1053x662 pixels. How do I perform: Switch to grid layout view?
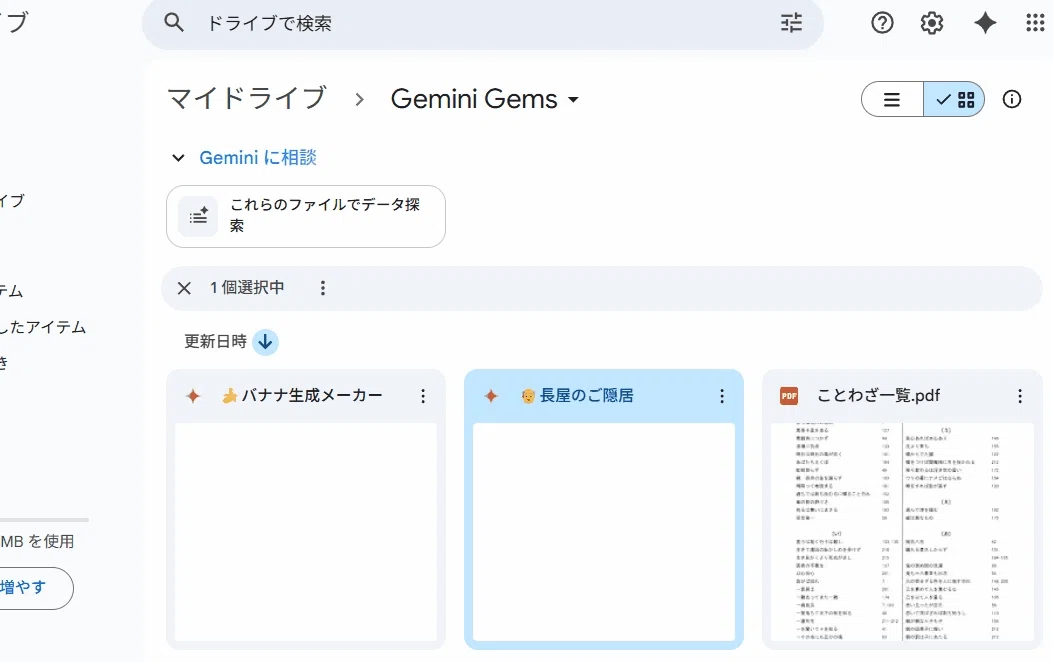954,100
